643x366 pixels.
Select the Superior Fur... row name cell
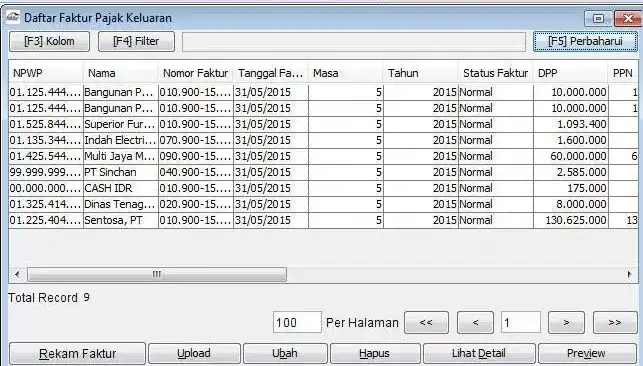click(x=121, y=124)
